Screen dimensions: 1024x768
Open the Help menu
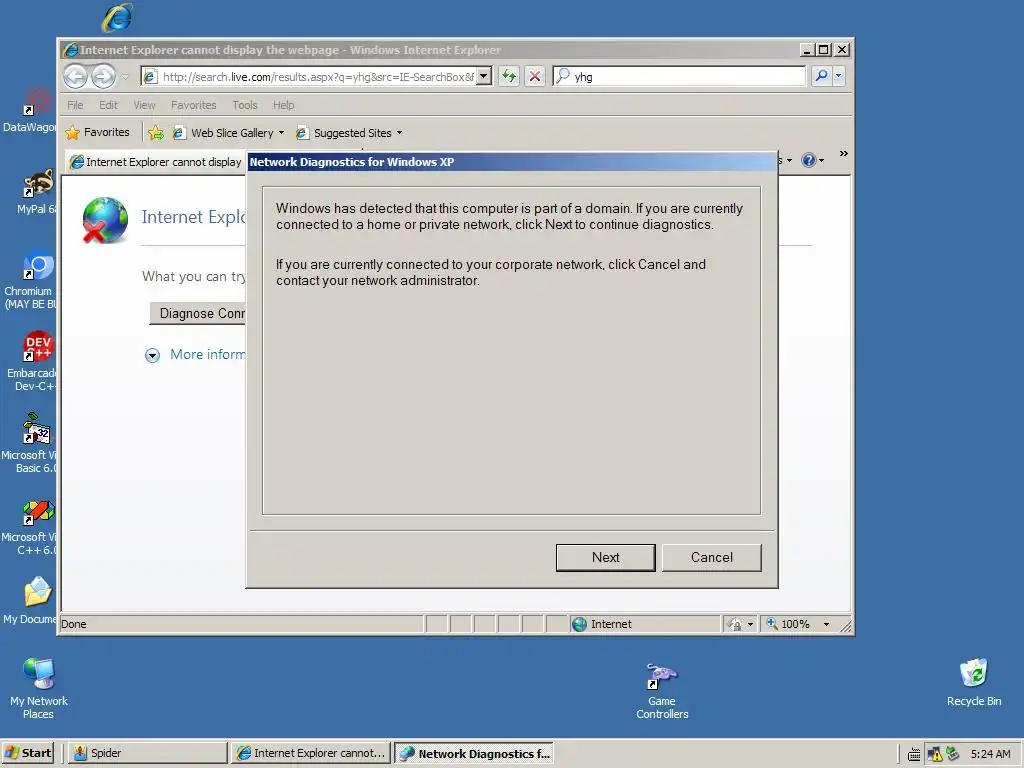(x=283, y=105)
